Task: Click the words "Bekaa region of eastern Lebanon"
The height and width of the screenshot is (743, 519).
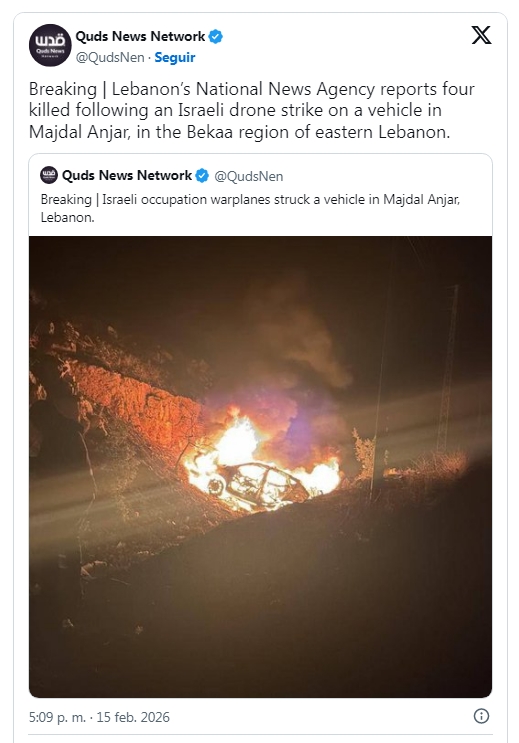Action: click(x=318, y=132)
